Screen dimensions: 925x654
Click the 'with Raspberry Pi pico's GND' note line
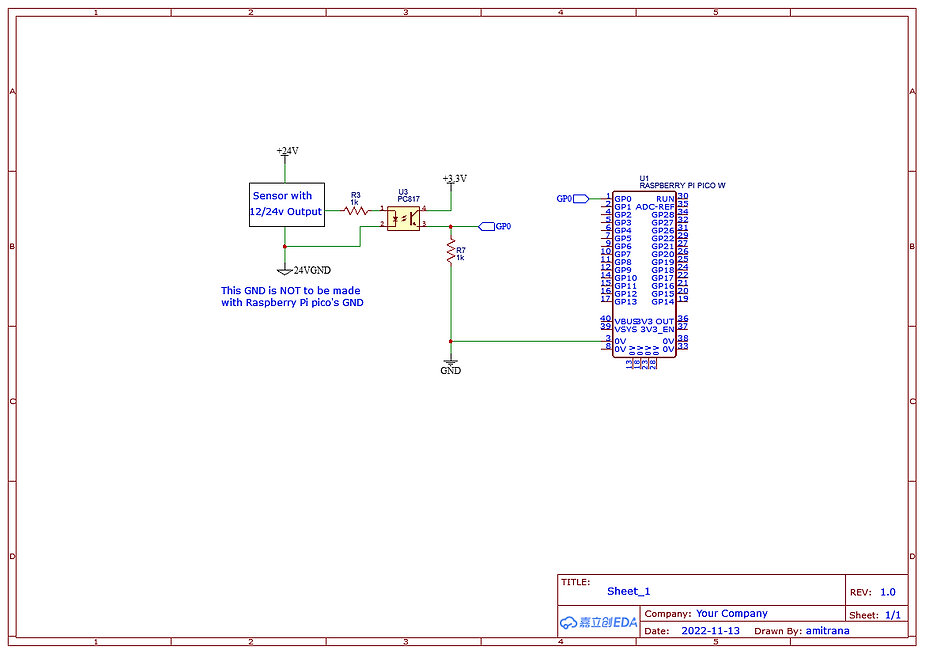coord(292,303)
